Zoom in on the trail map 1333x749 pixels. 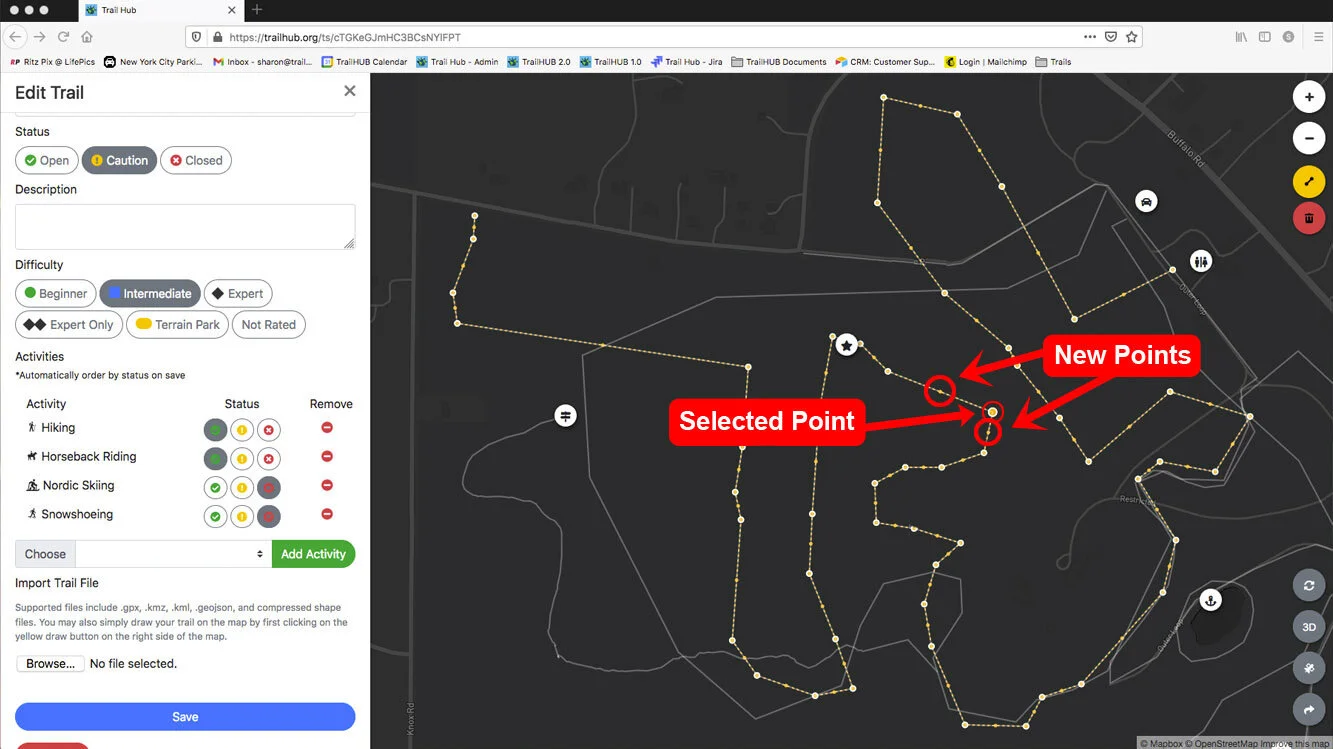pos(1309,97)
